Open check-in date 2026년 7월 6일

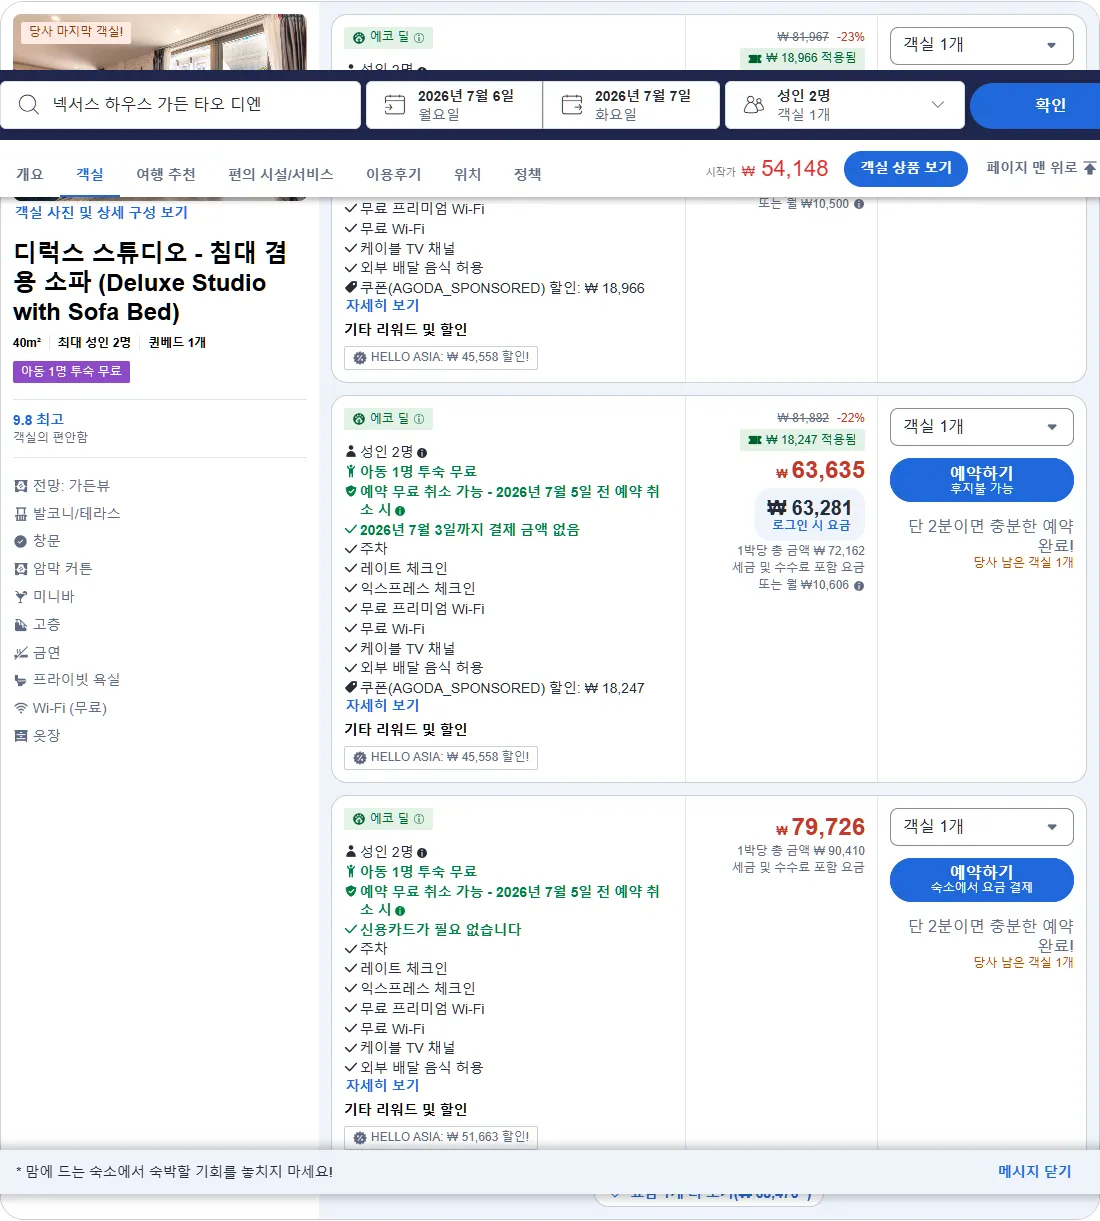(454, 104)
